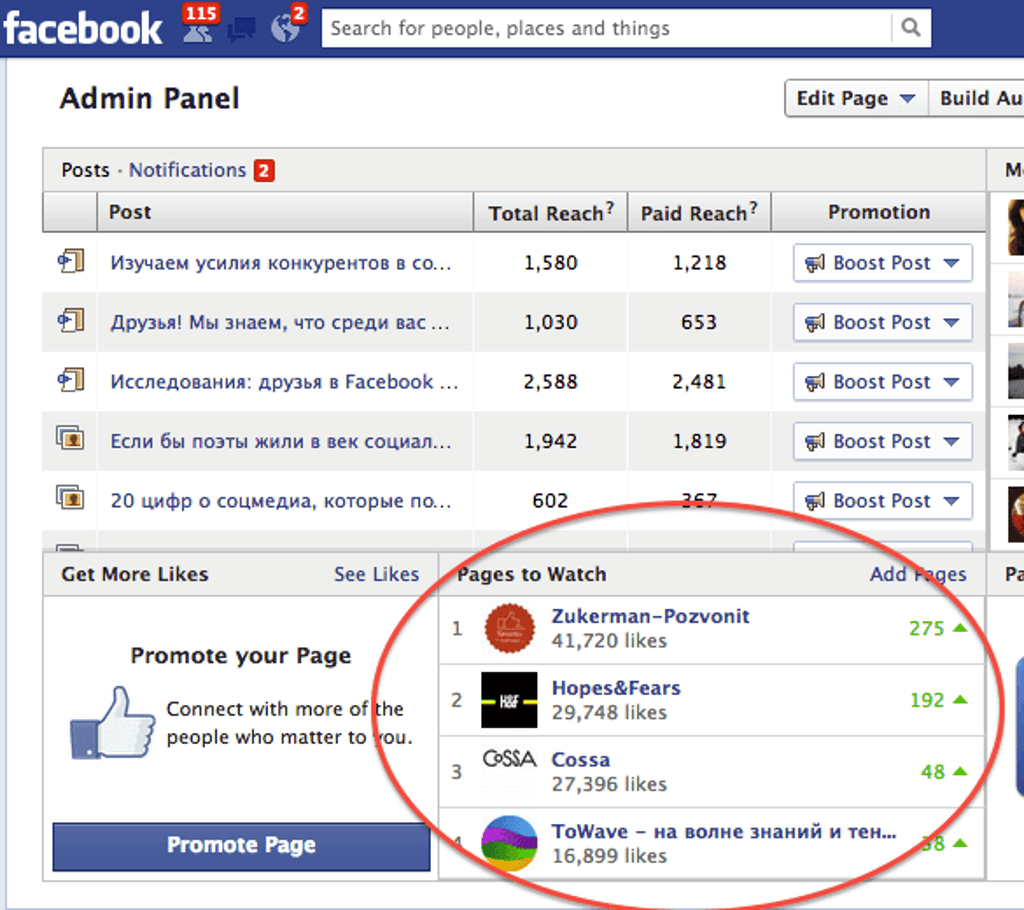Image resolution: width=1024 pixels, height=910 pixels.
Task: Open post "Изучаем усилия конкурентов в со..."
Action: (281, 263)
